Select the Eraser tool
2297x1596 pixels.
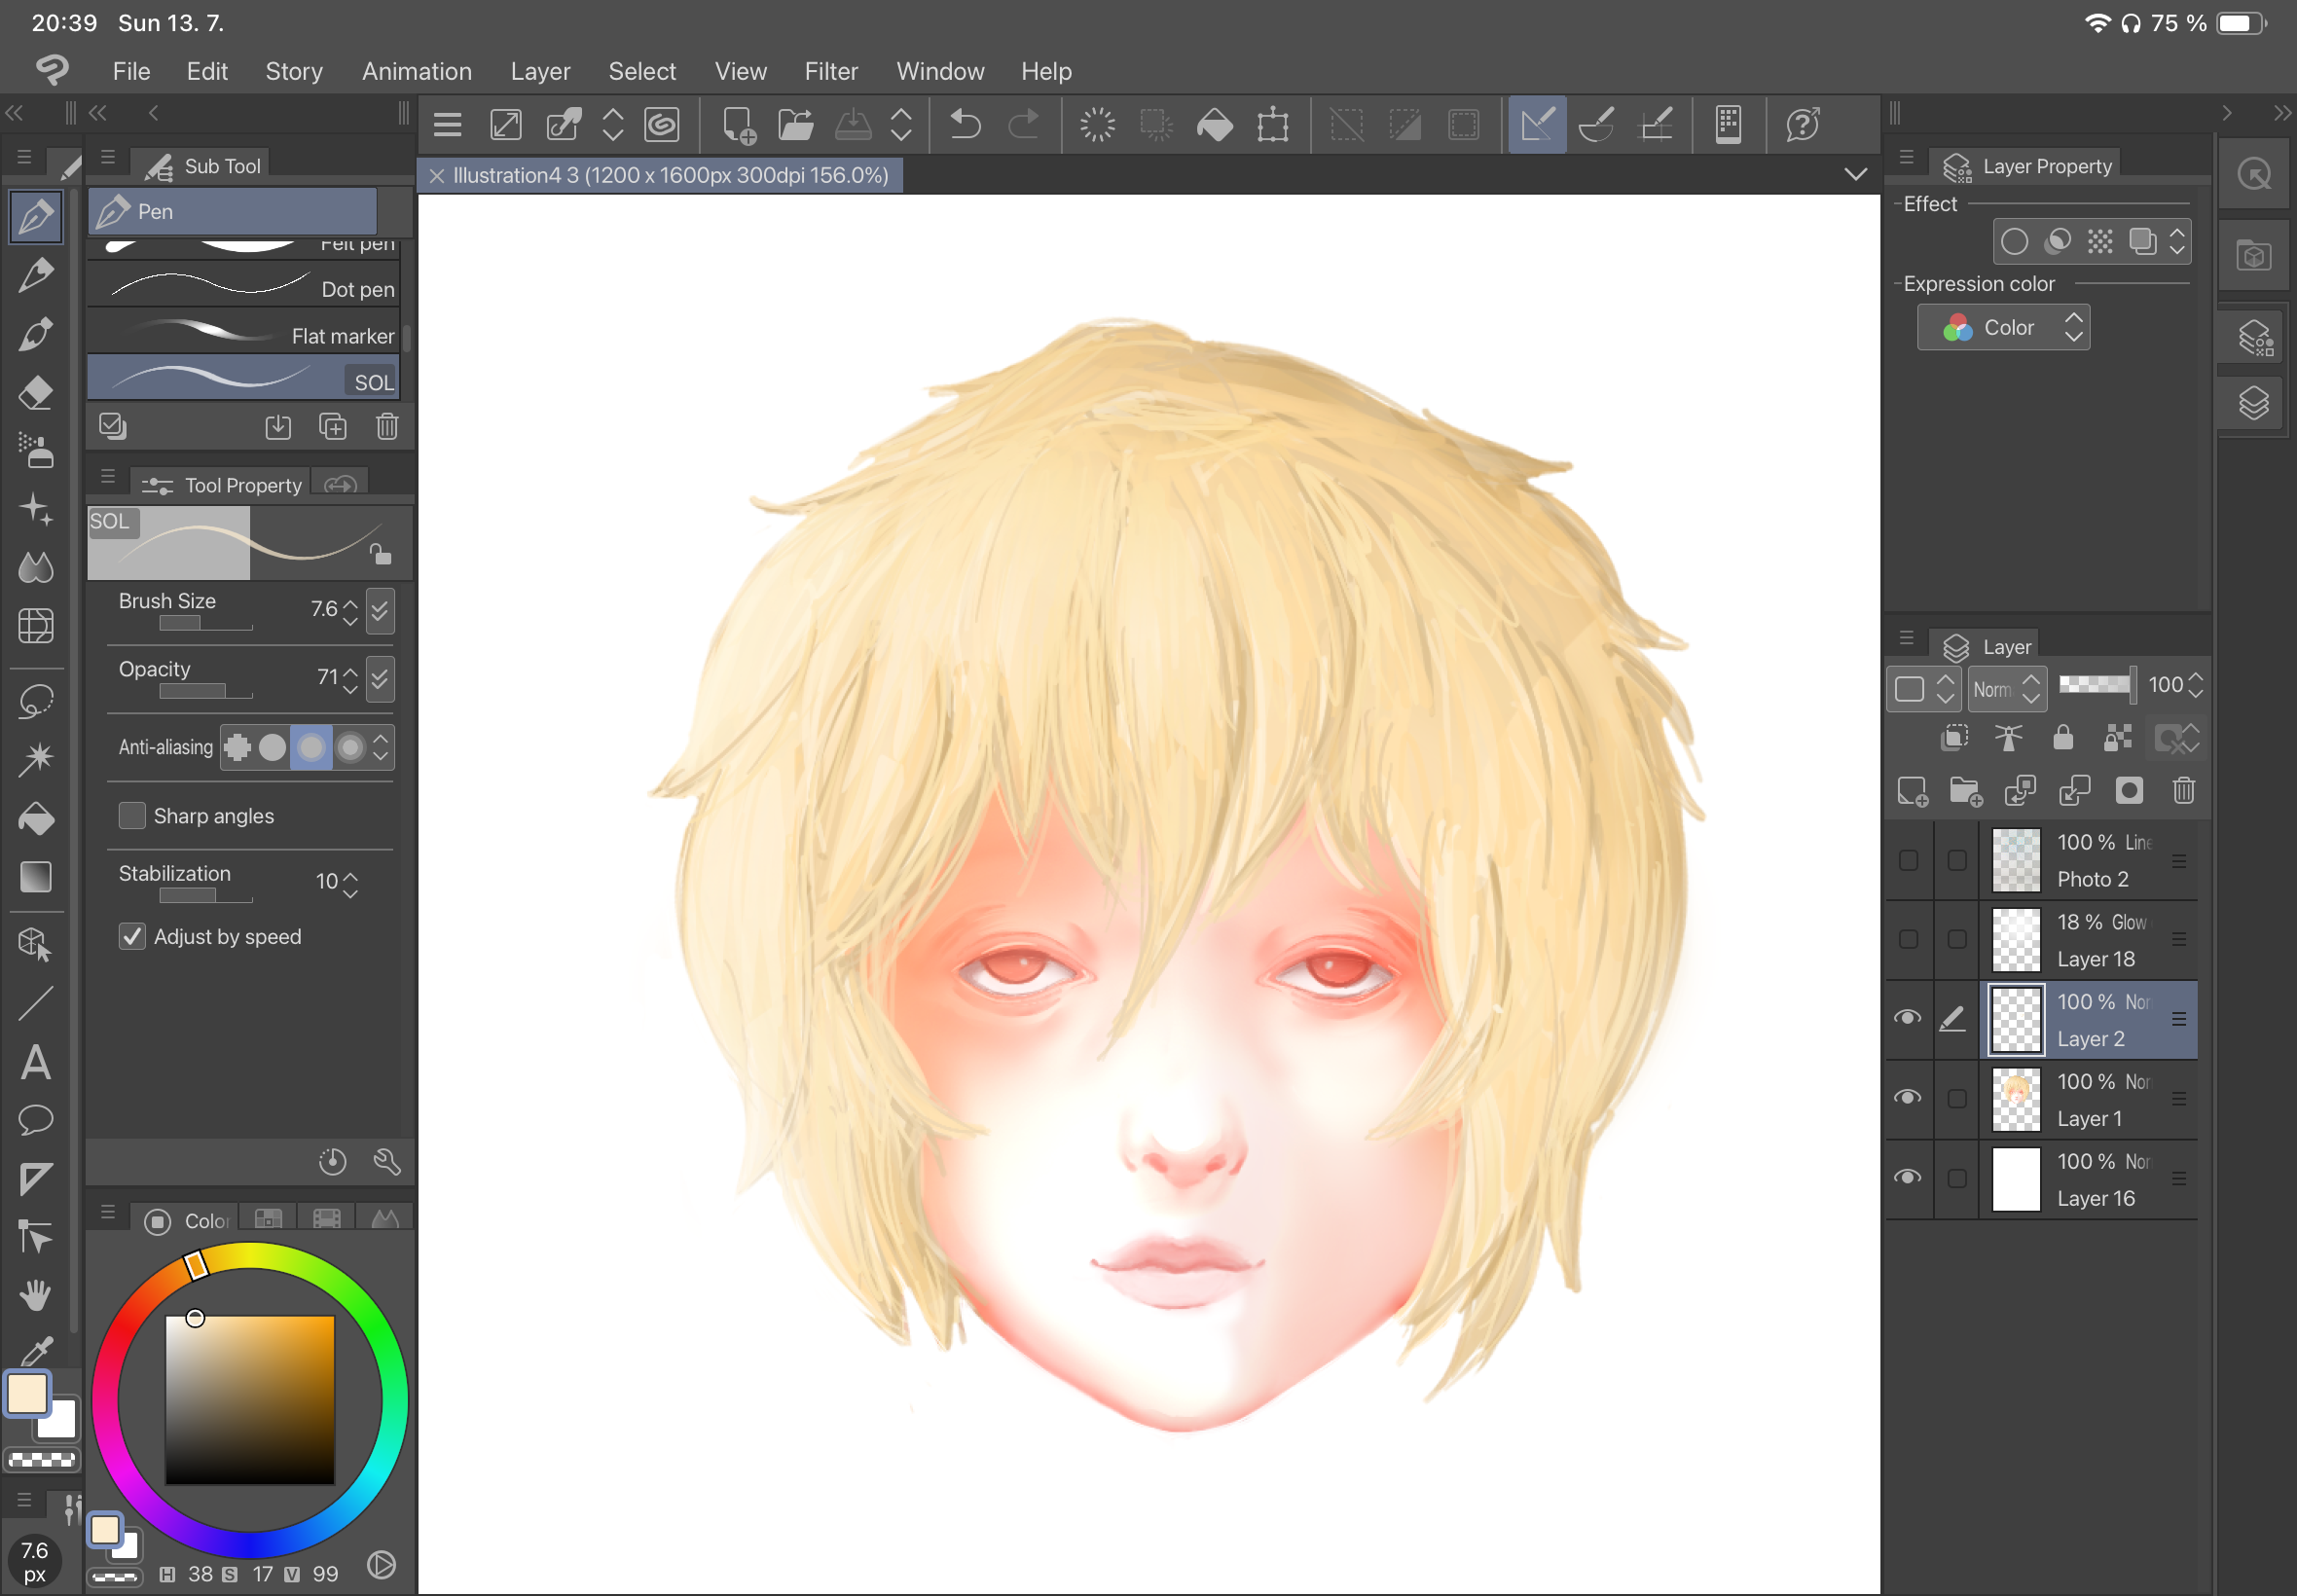point(36,392)
